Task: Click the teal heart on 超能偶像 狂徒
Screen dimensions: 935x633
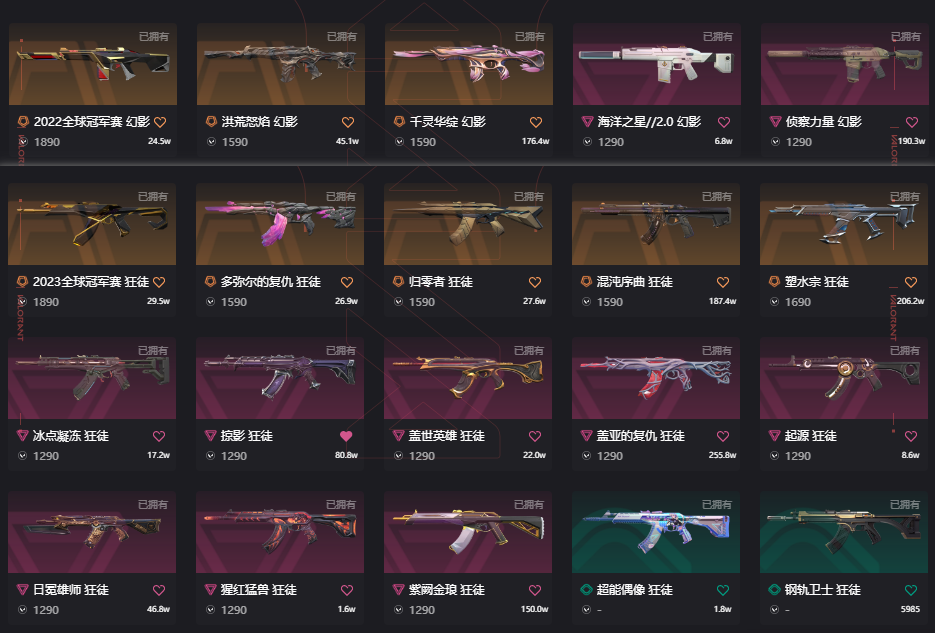Action: [723, 590]
